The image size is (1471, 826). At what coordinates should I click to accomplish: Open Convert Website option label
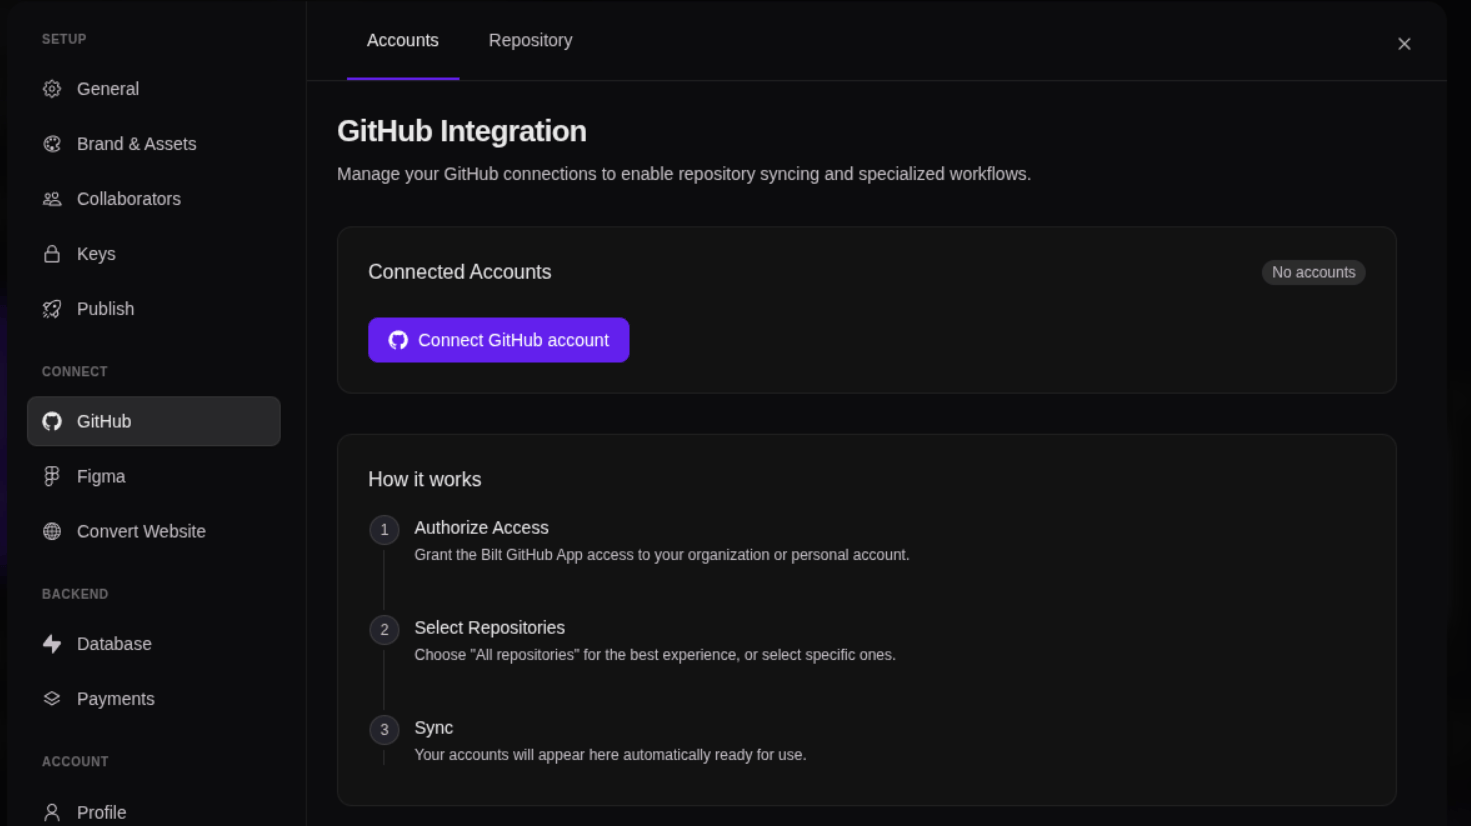(x=141, y=531)
